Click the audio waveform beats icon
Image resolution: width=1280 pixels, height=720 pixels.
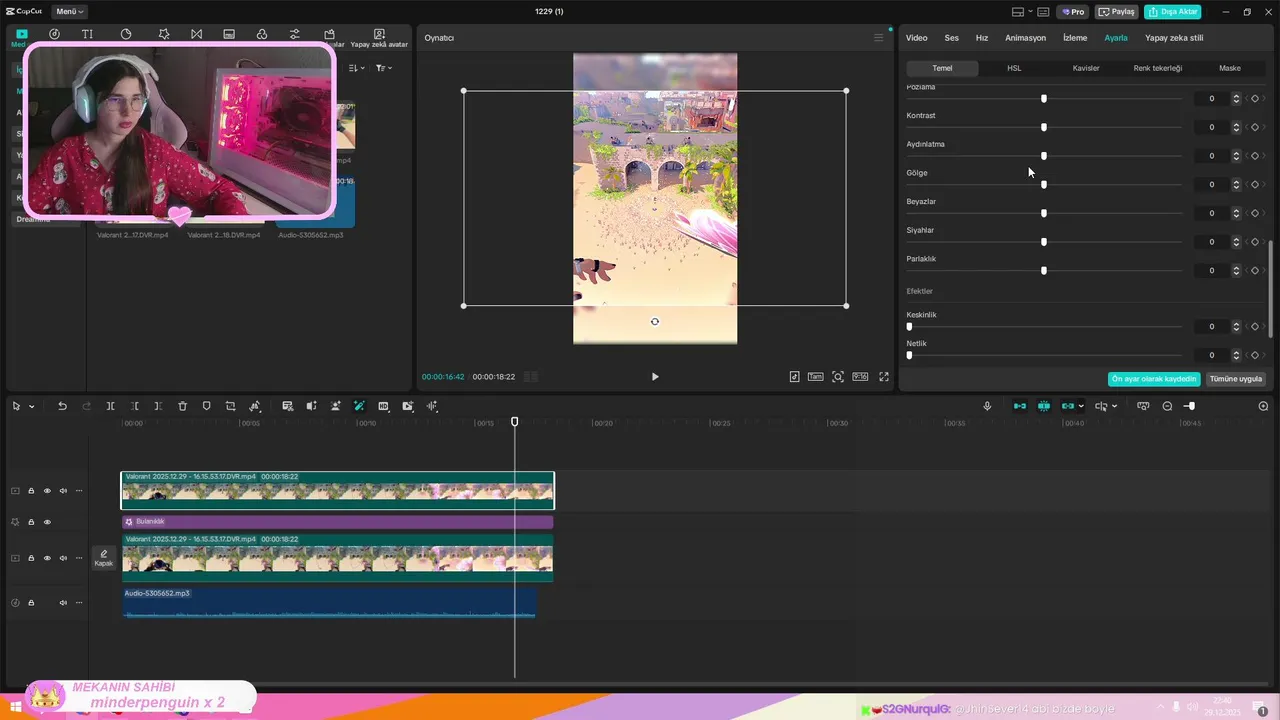432,406
